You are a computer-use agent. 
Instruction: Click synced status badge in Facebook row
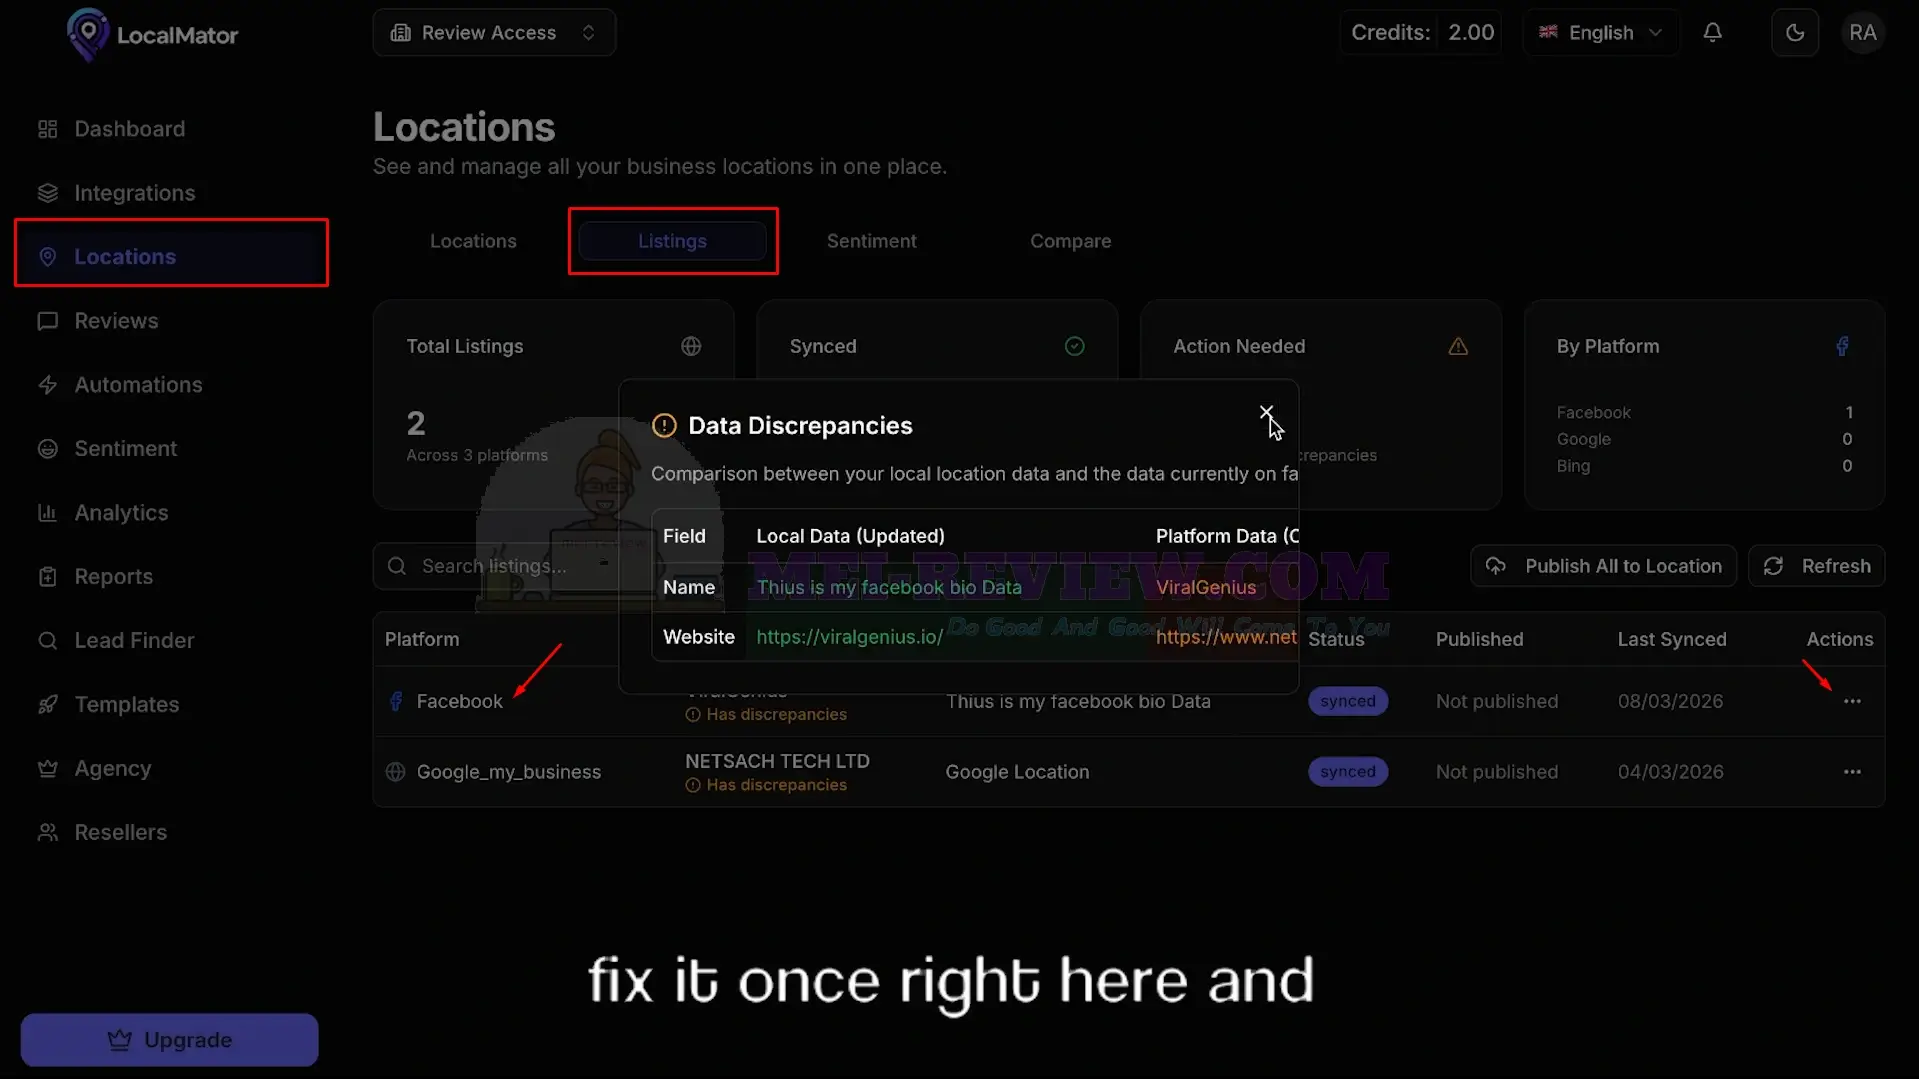1347,701
